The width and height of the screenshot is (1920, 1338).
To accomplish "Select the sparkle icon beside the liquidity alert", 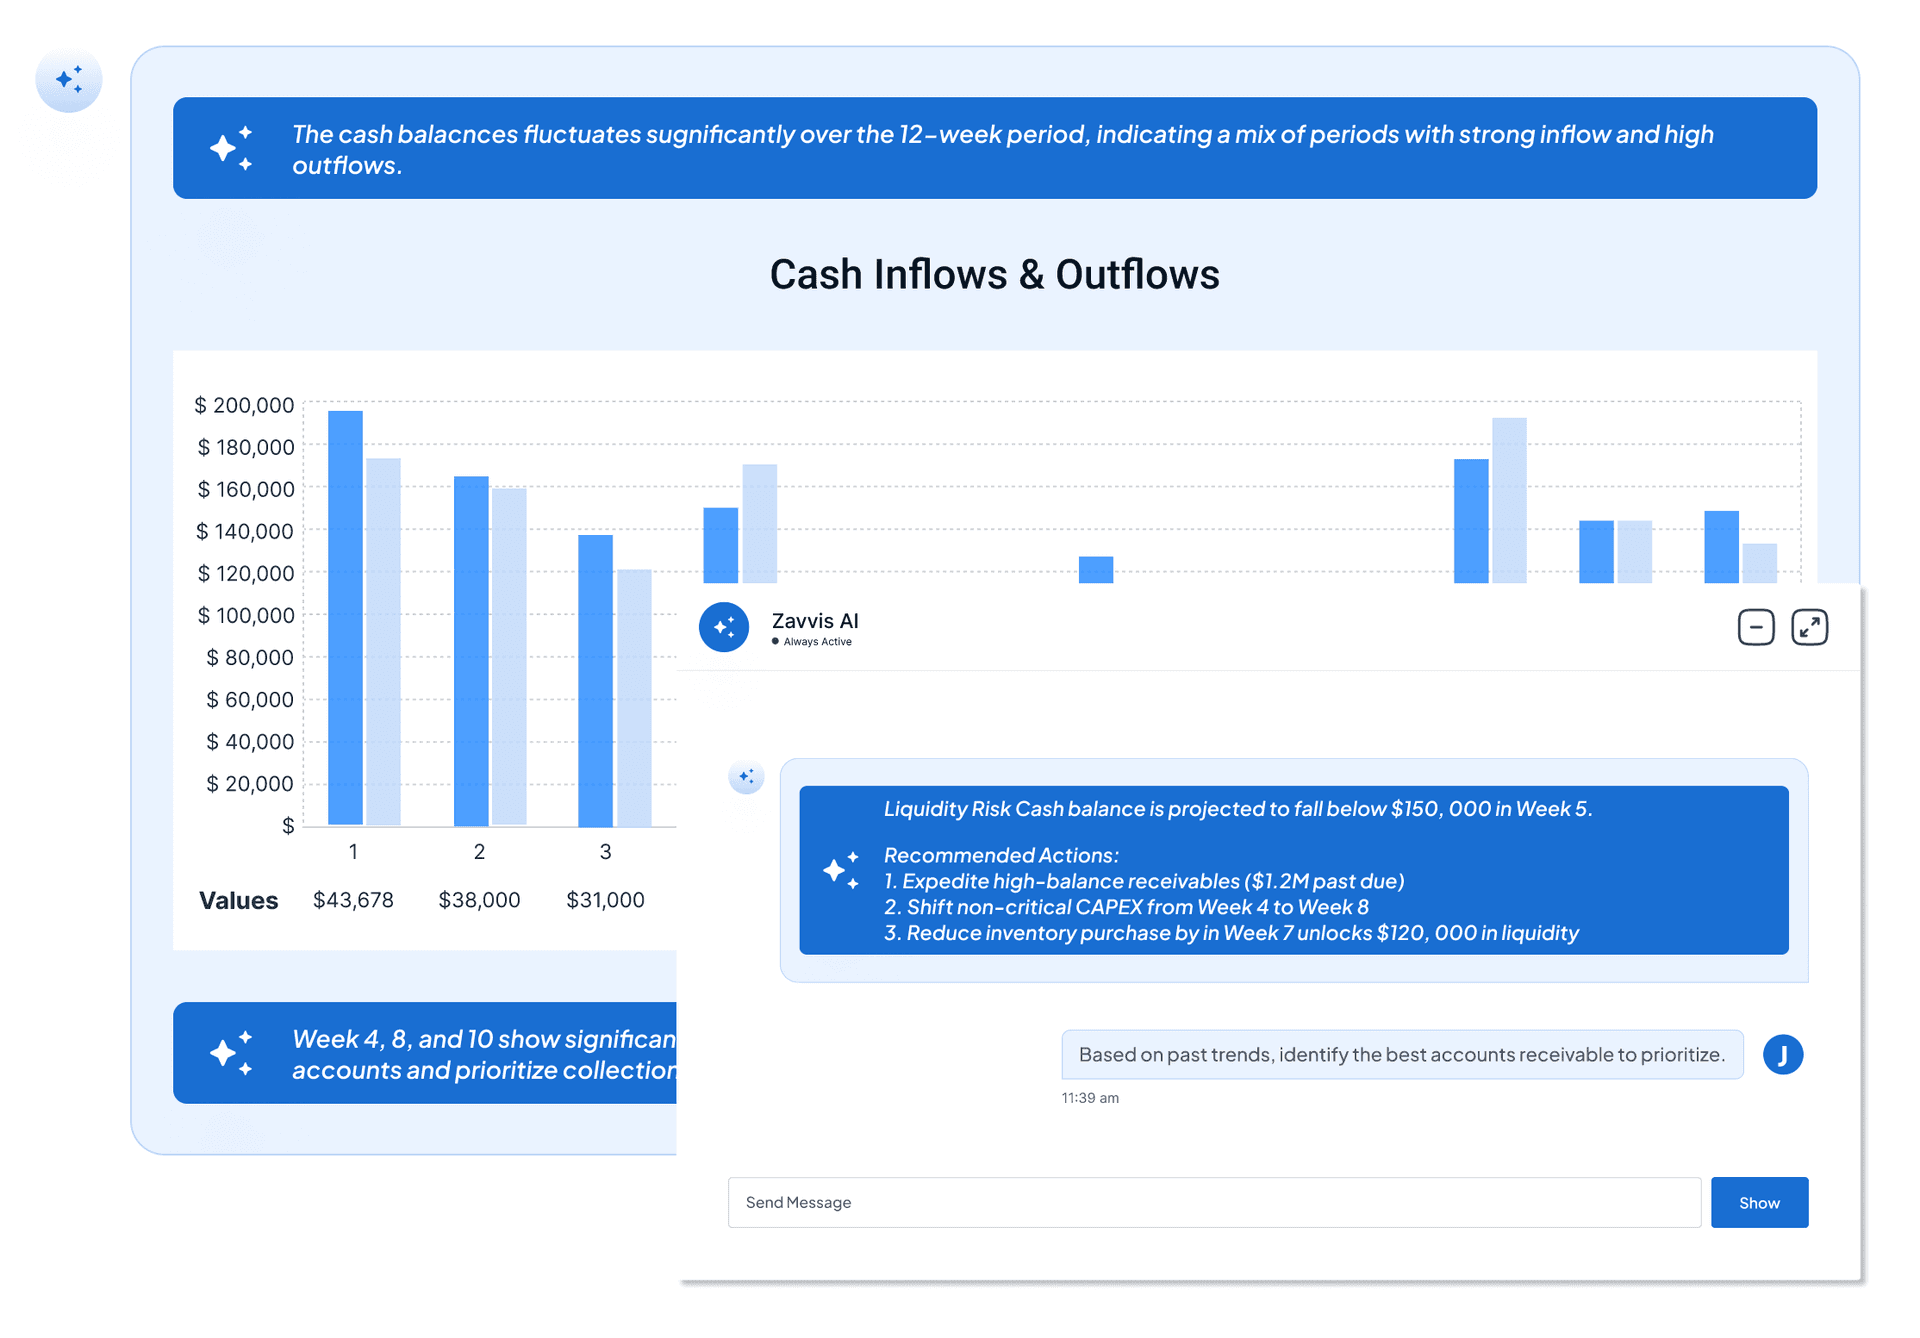I will coord(746,777).
